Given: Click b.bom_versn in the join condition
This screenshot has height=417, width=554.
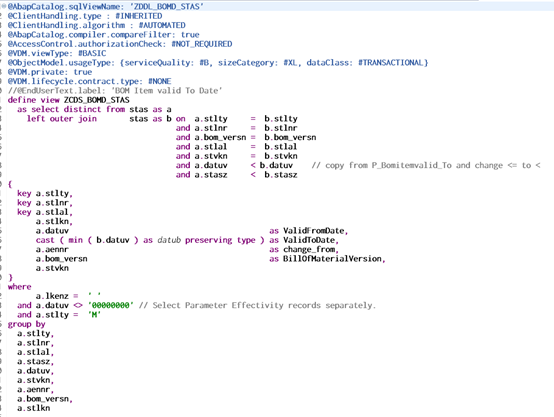Looking at the screenshot, I should click(290, 137).
